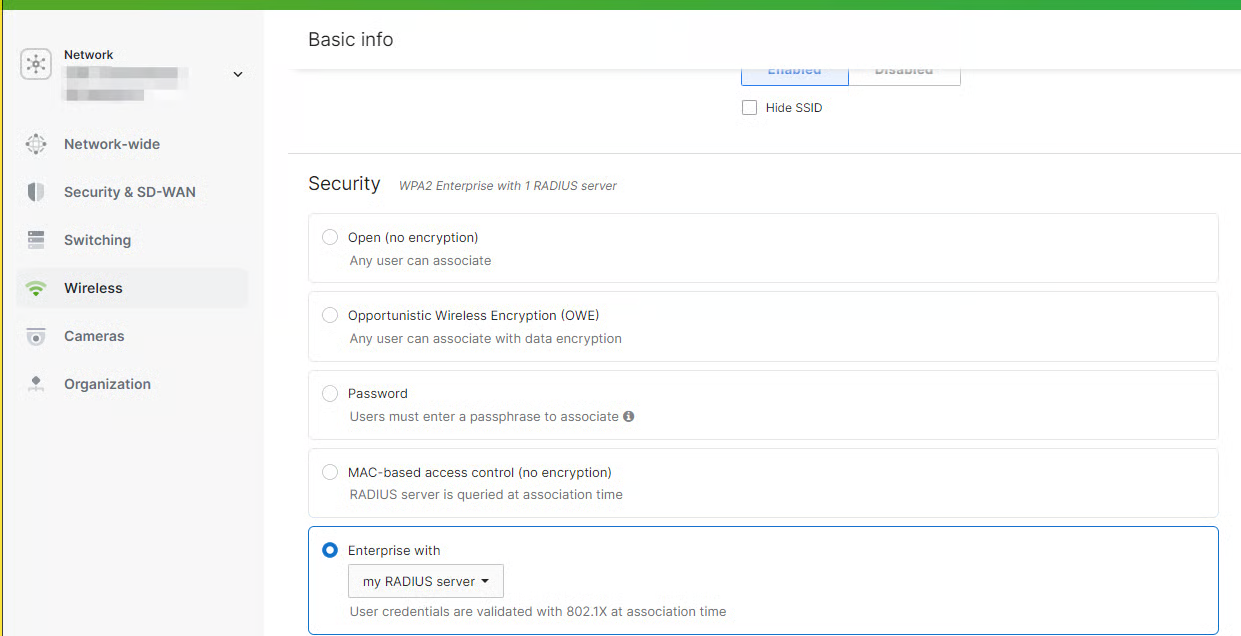Click the info icon beside passphrase text
Image resolution: width=1241 pixels, height=636 pixels.
coord(629,416)
